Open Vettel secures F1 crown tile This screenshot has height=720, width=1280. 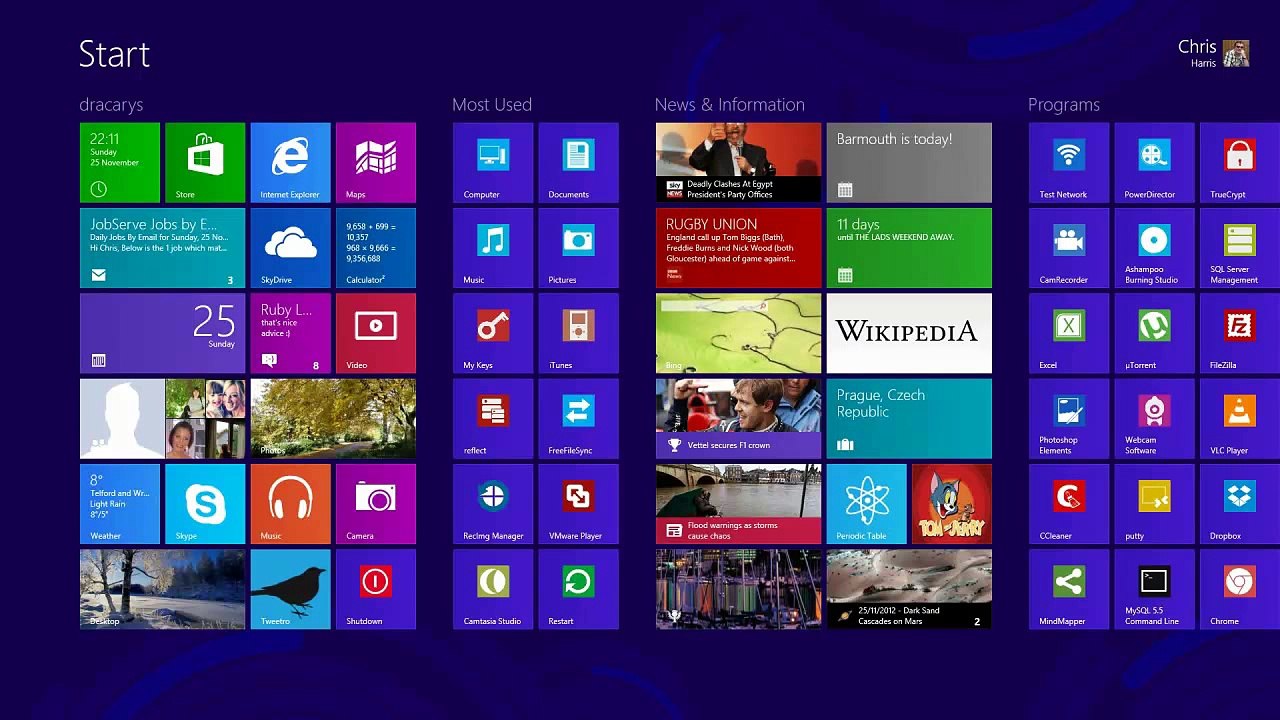tap(738, 419)
